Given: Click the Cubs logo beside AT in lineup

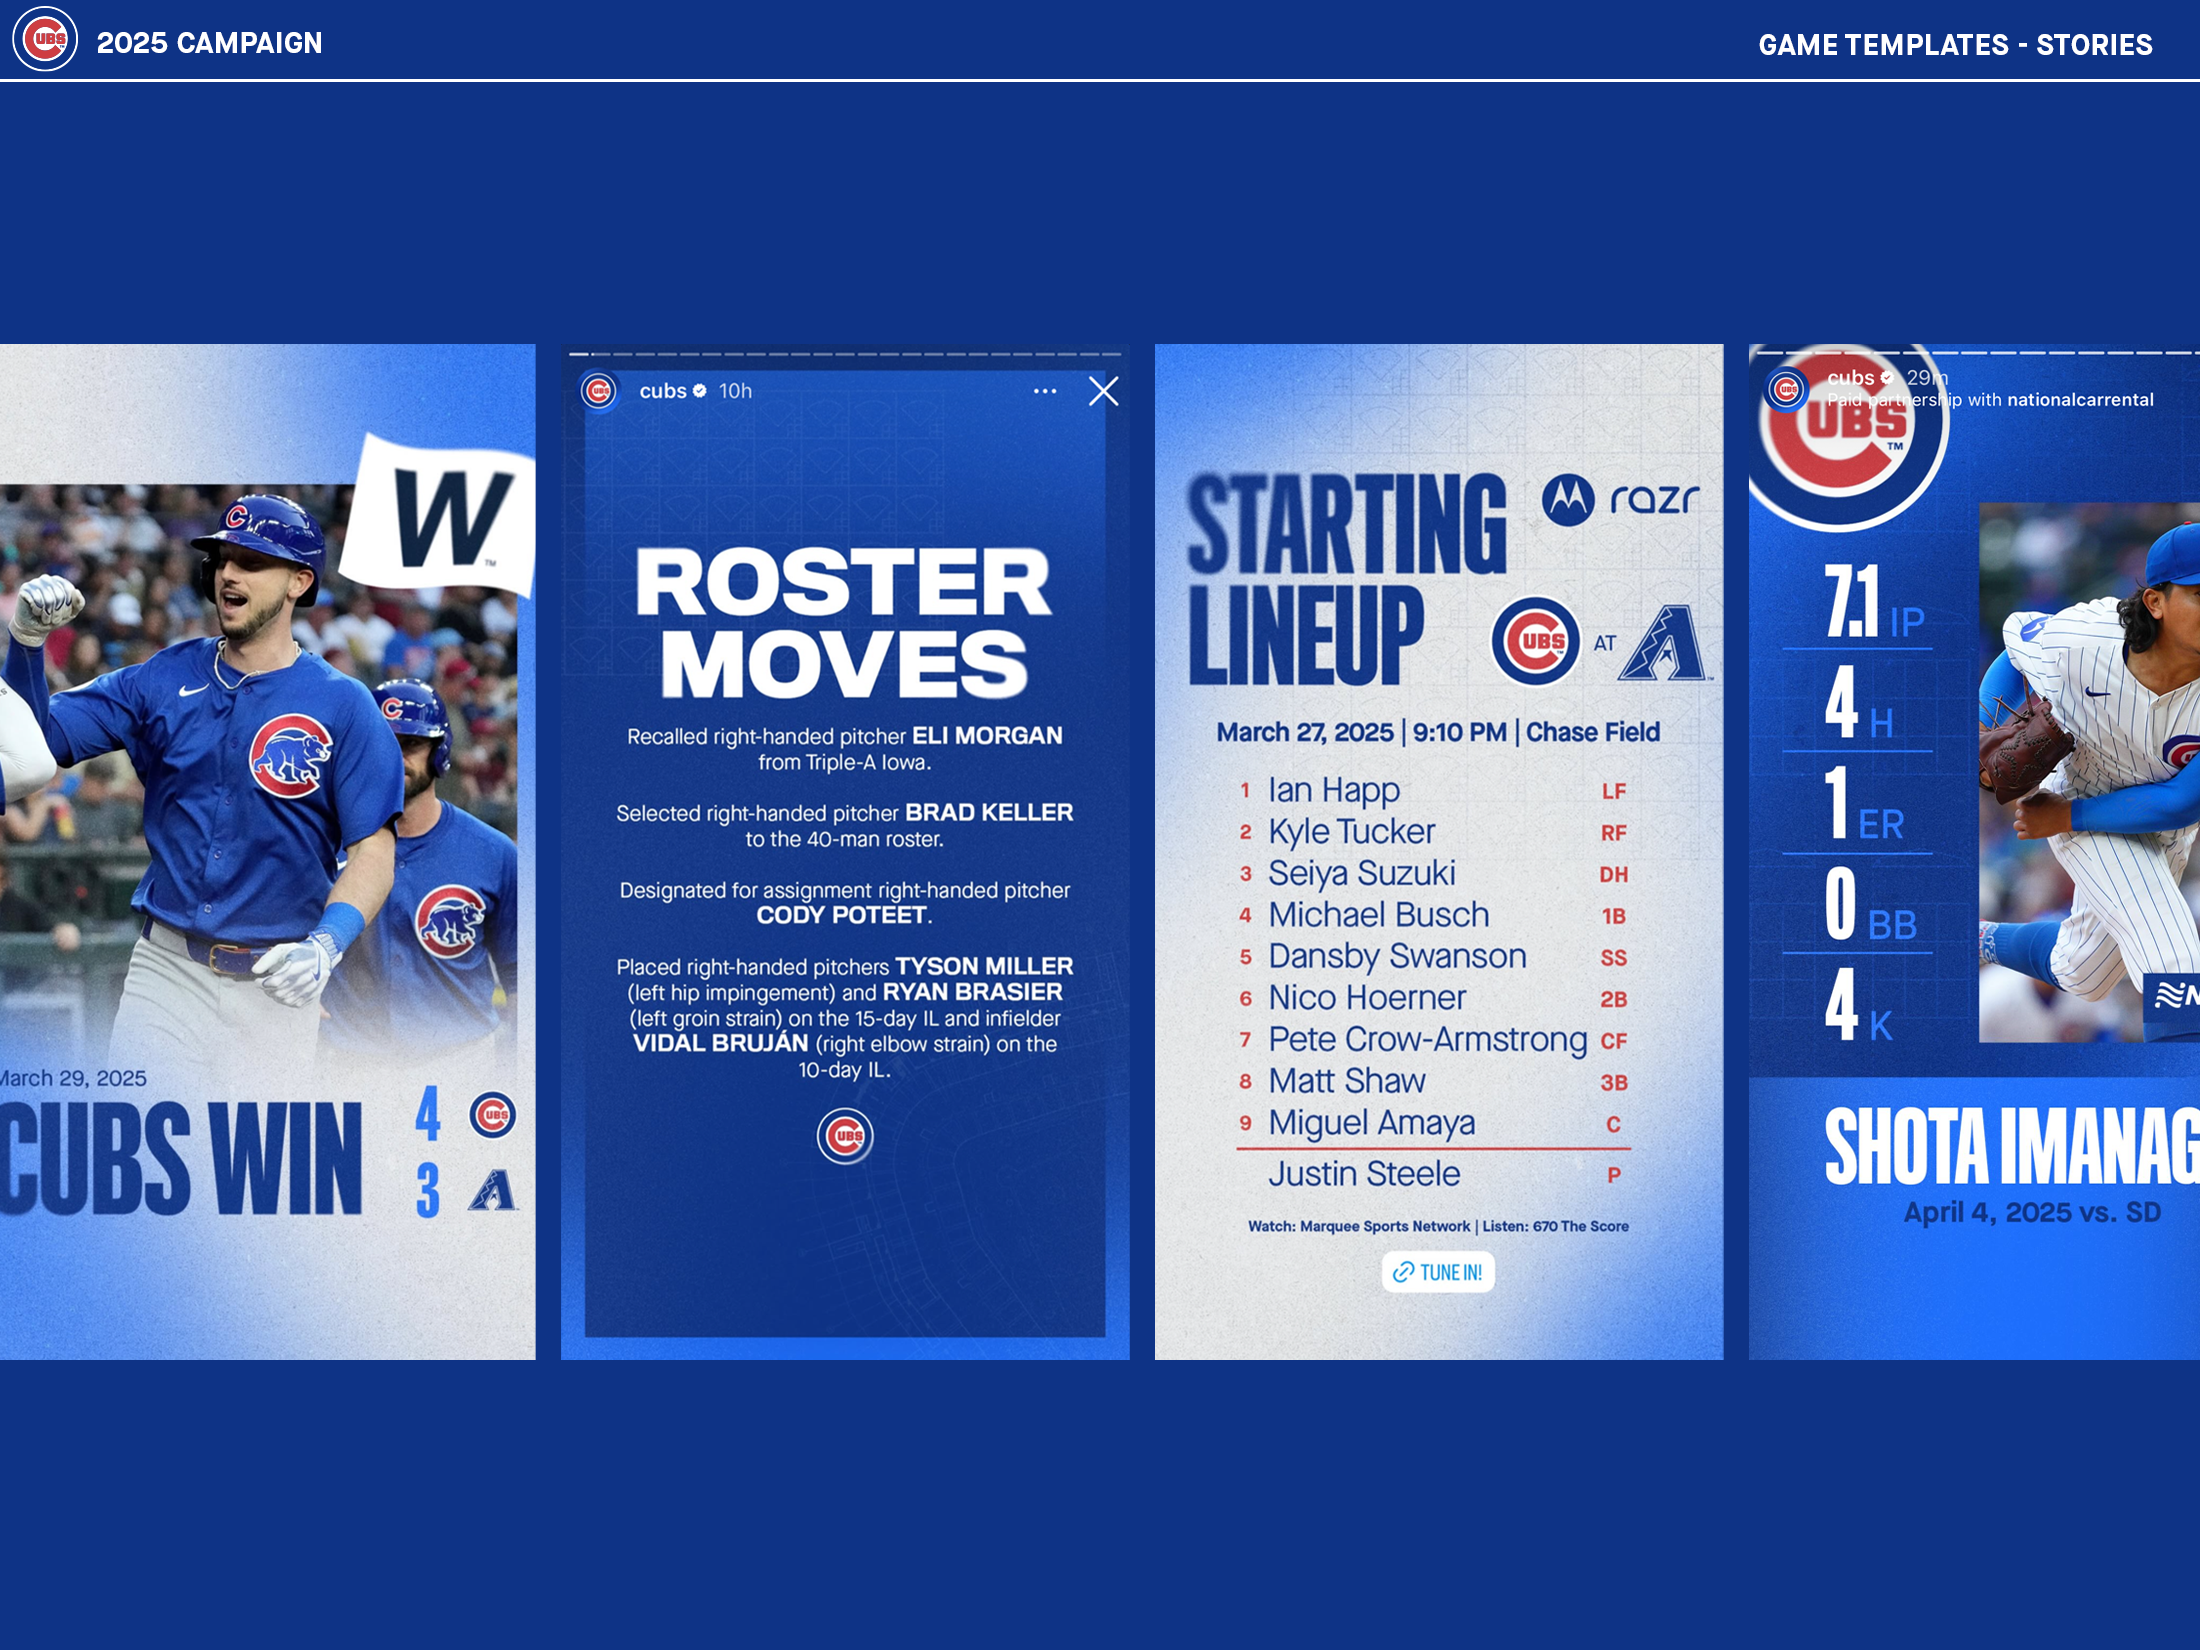Looking at the screenshot, I should point(1536,641).
